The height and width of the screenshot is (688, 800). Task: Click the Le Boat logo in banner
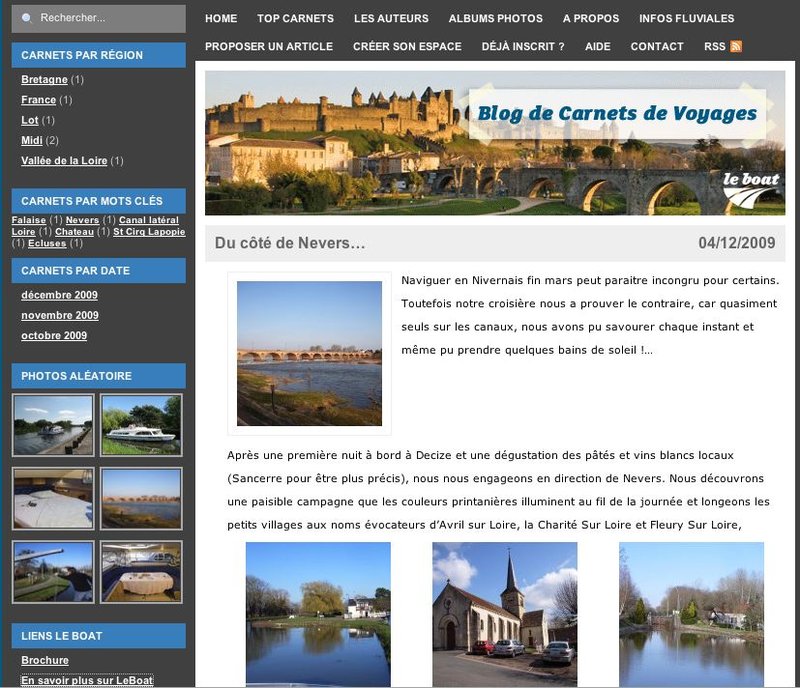(751, 188)
